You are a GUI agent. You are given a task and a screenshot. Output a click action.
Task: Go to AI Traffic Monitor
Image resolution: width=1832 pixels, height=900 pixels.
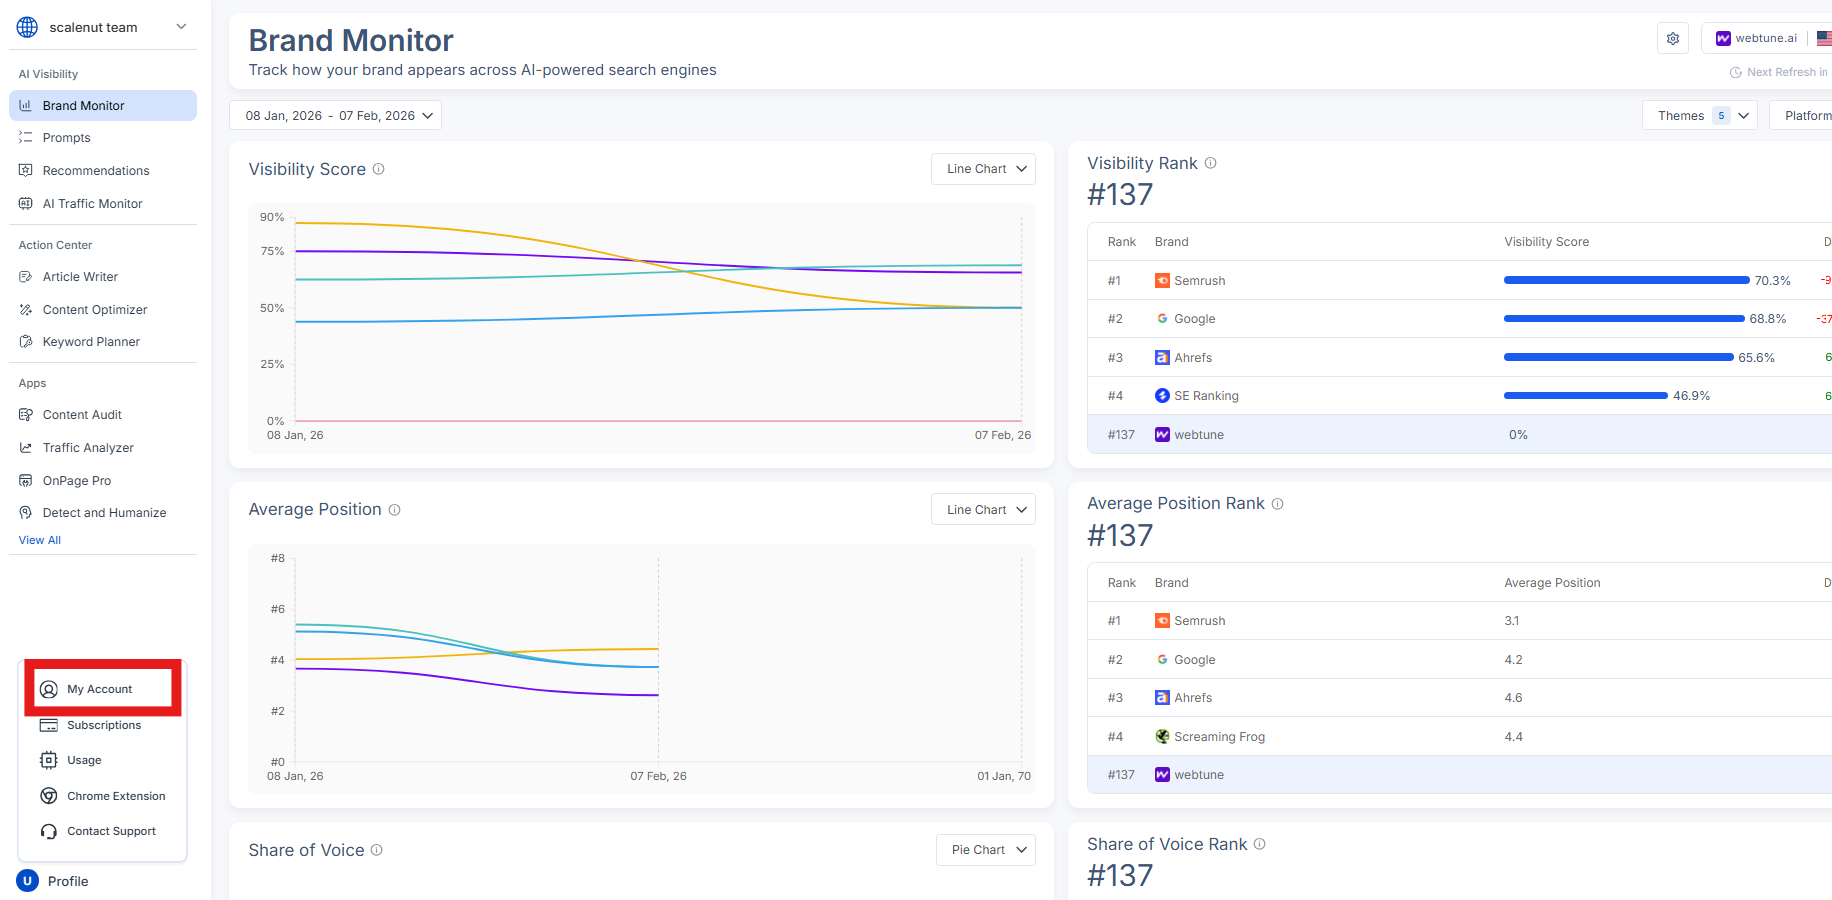click(x=92, y=204)
